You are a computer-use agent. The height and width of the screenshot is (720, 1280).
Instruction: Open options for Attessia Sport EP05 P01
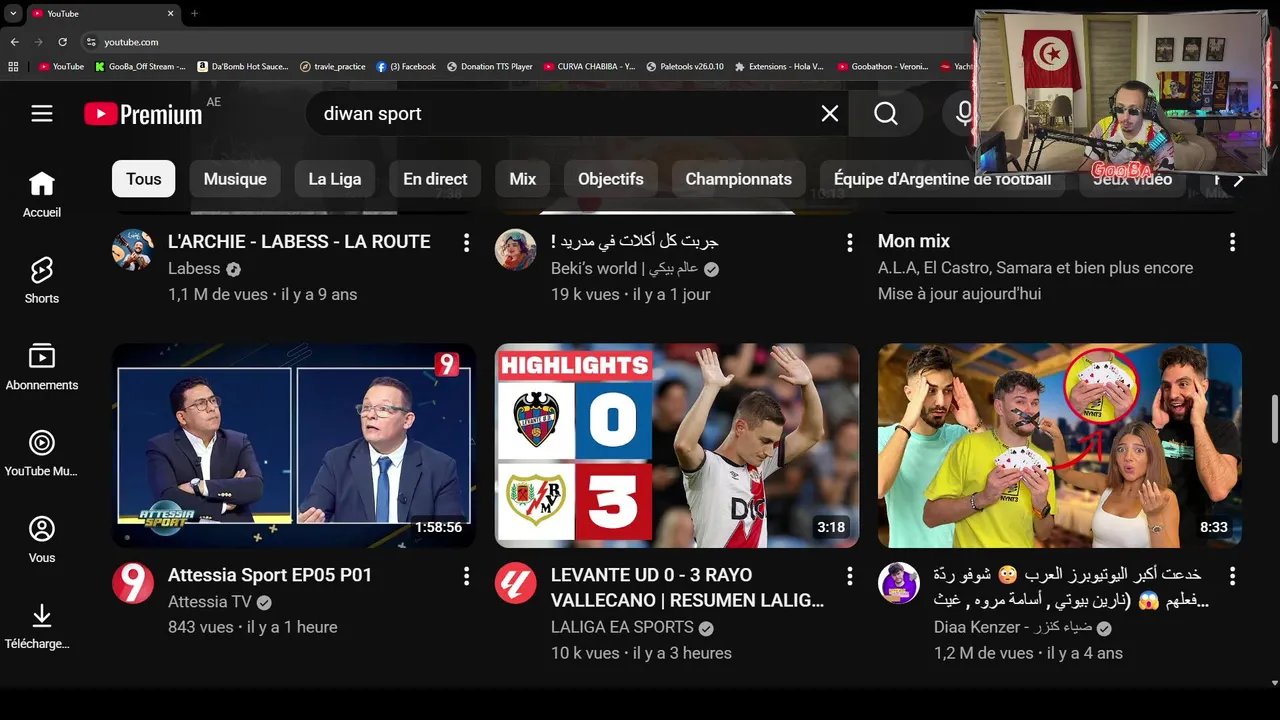coord(466,576)
